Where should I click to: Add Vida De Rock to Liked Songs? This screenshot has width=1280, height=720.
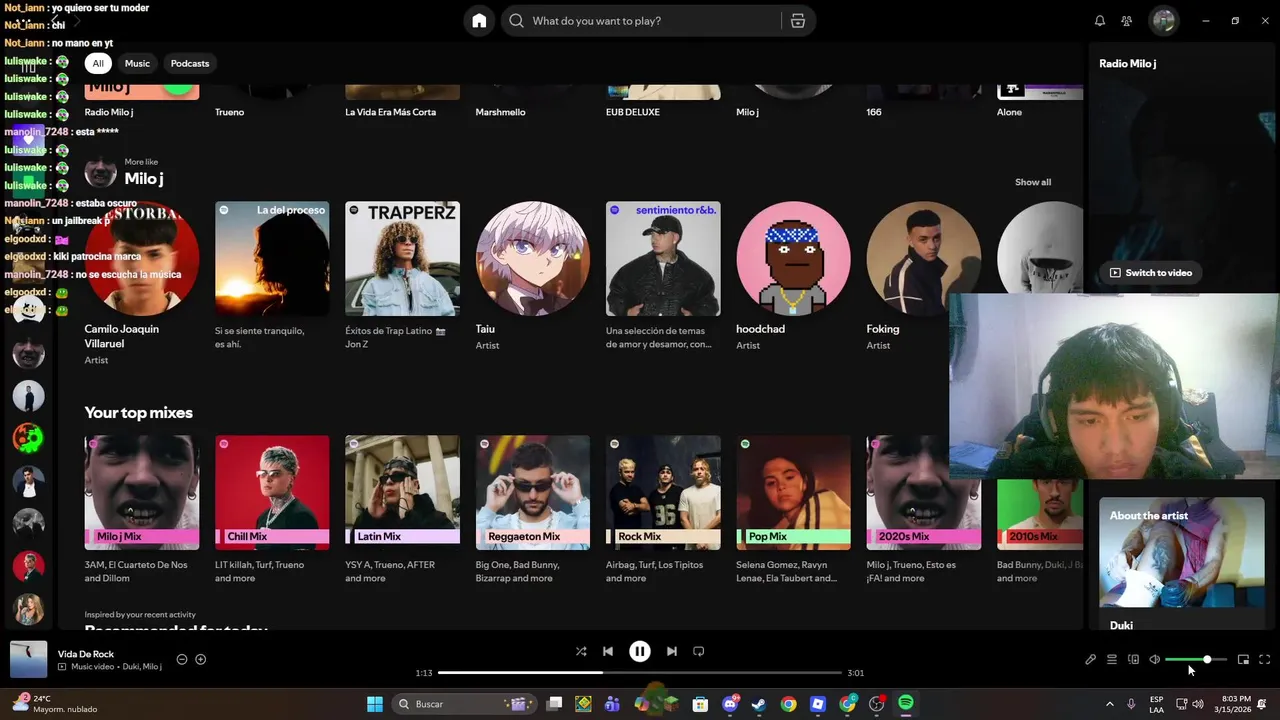pos(201,659)
